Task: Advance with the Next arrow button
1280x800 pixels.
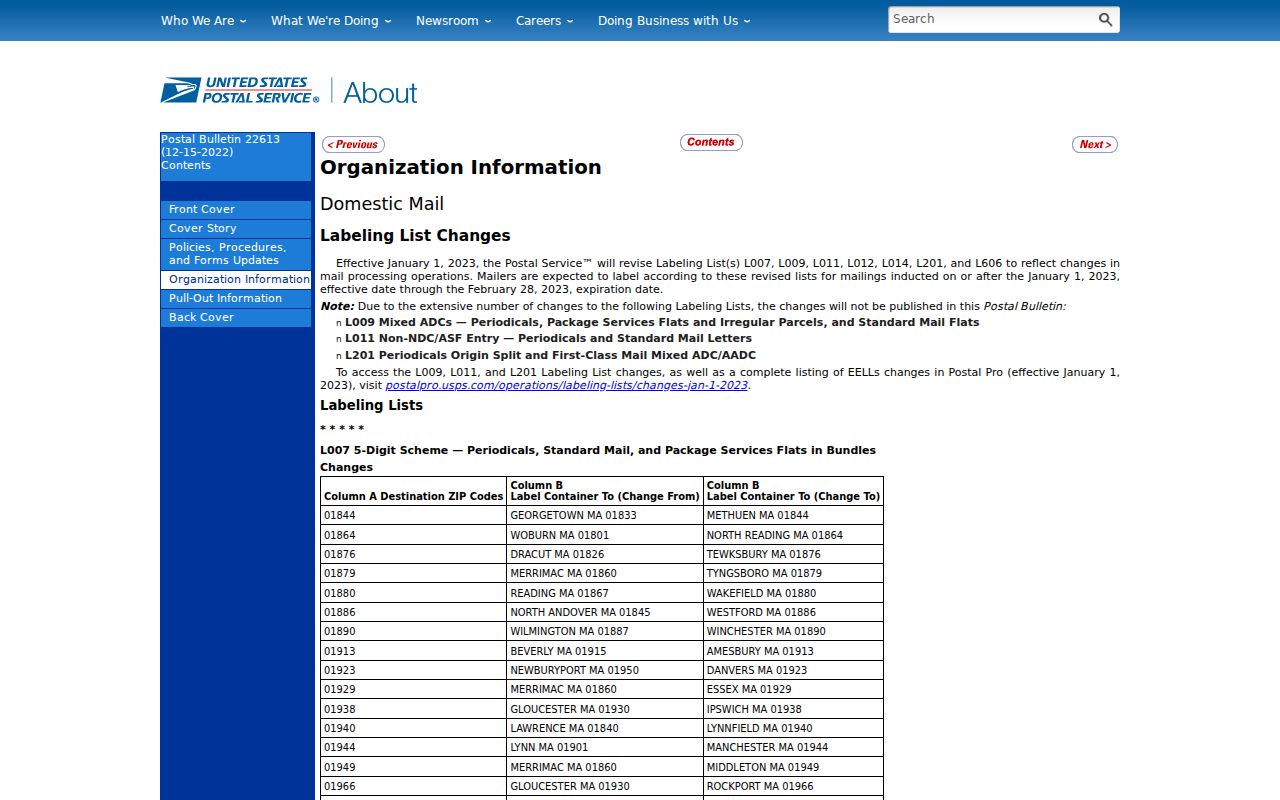Action: 1095,144
